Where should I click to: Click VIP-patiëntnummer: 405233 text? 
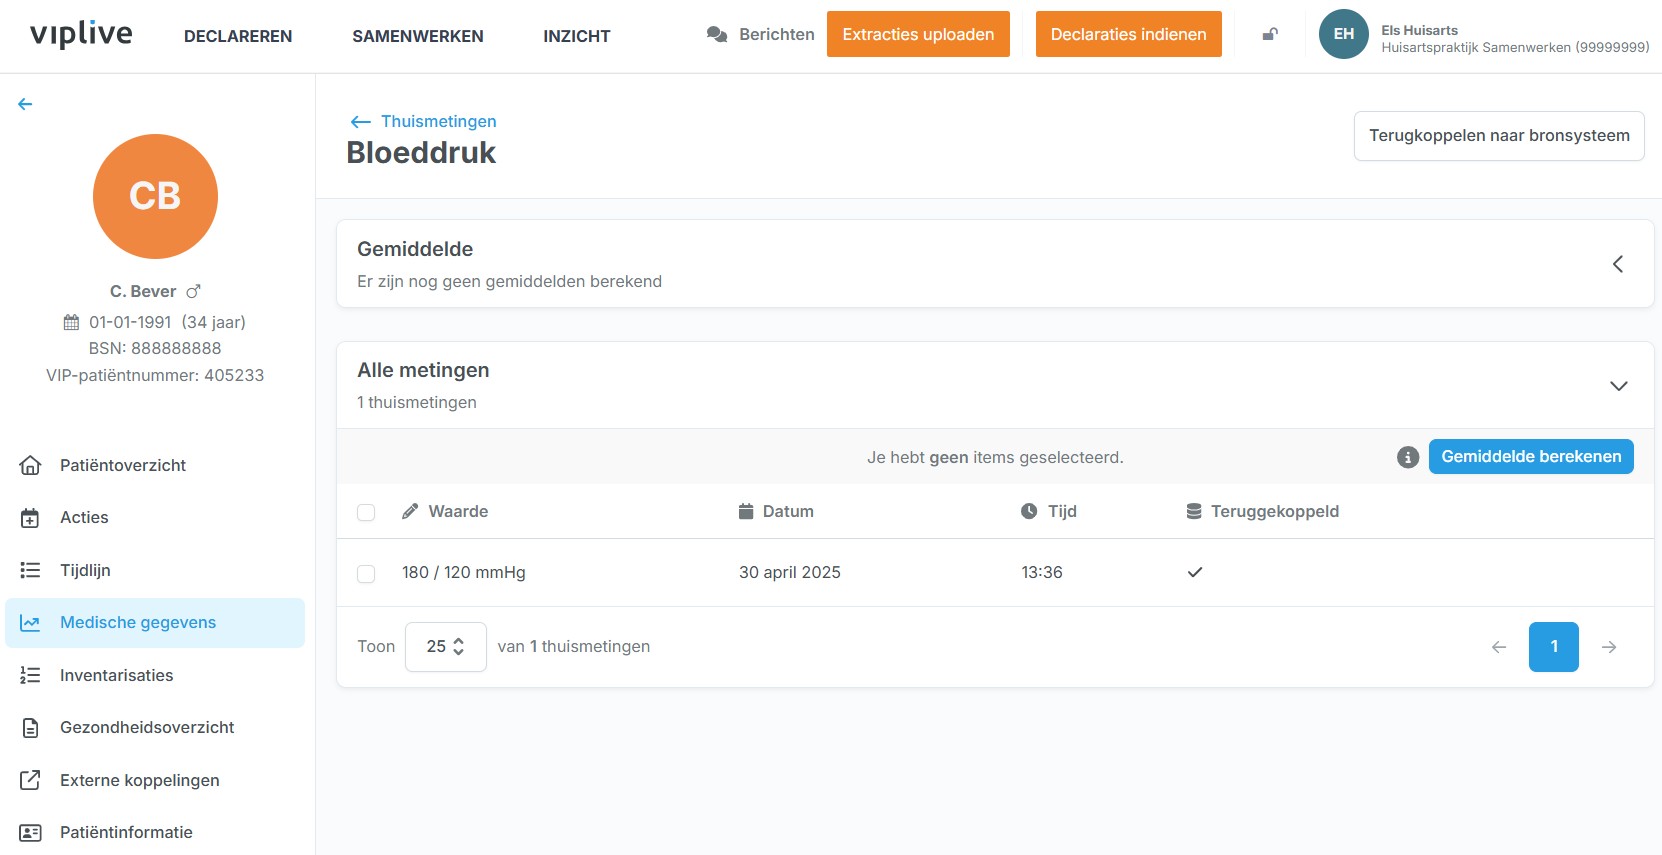click(x=155, y=376)
